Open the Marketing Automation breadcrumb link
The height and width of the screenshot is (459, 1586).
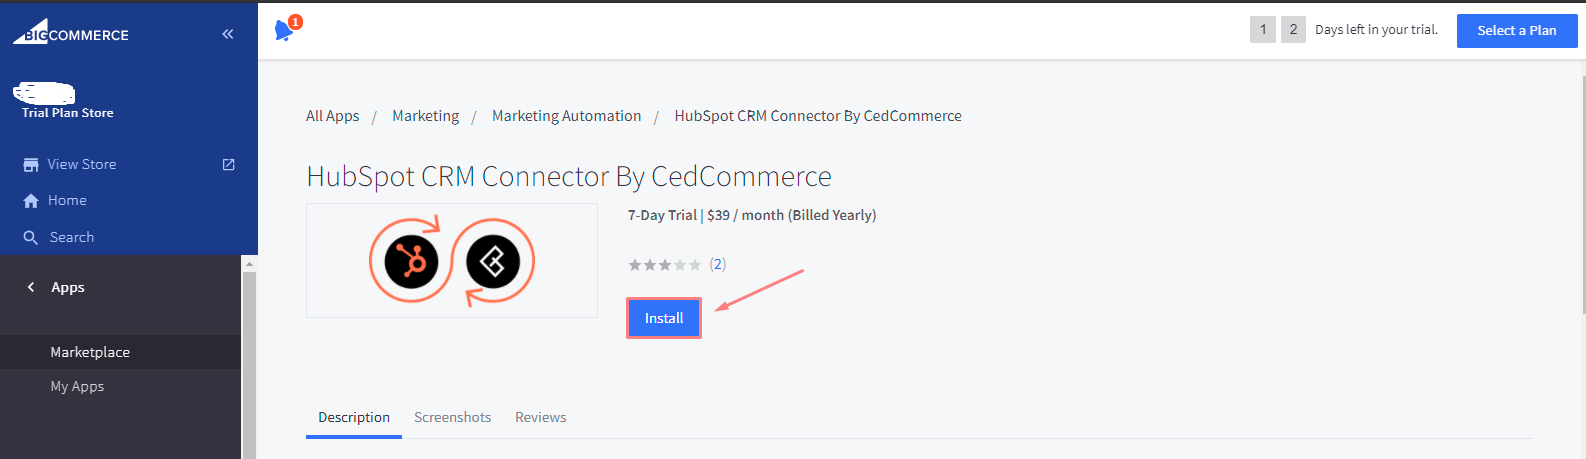pyautogui.click(x=566, y=116)
